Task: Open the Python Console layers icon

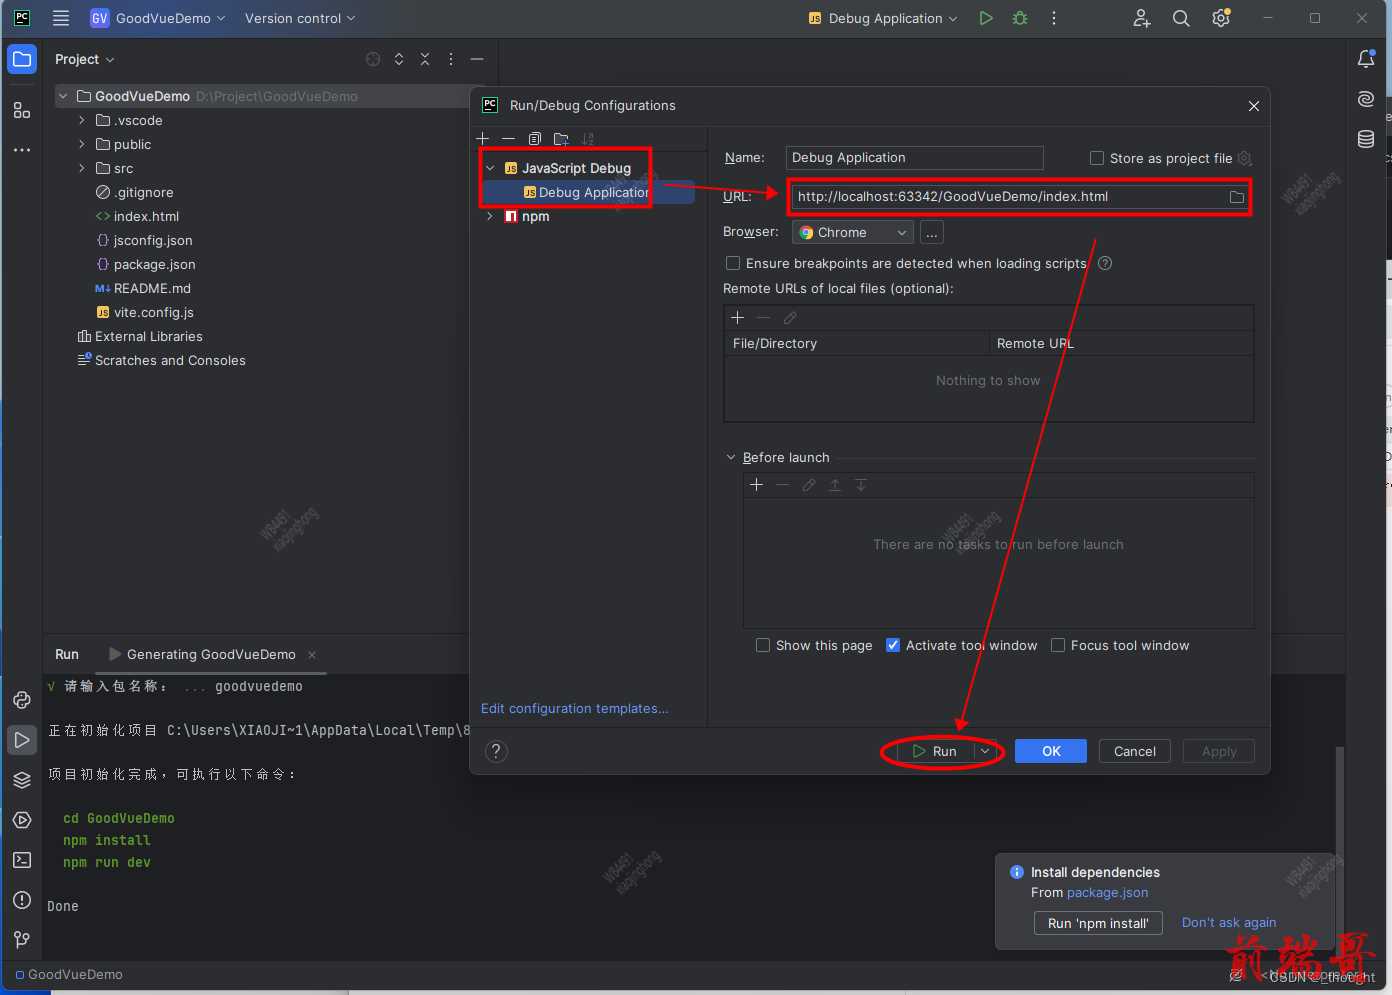Action: 22,780
